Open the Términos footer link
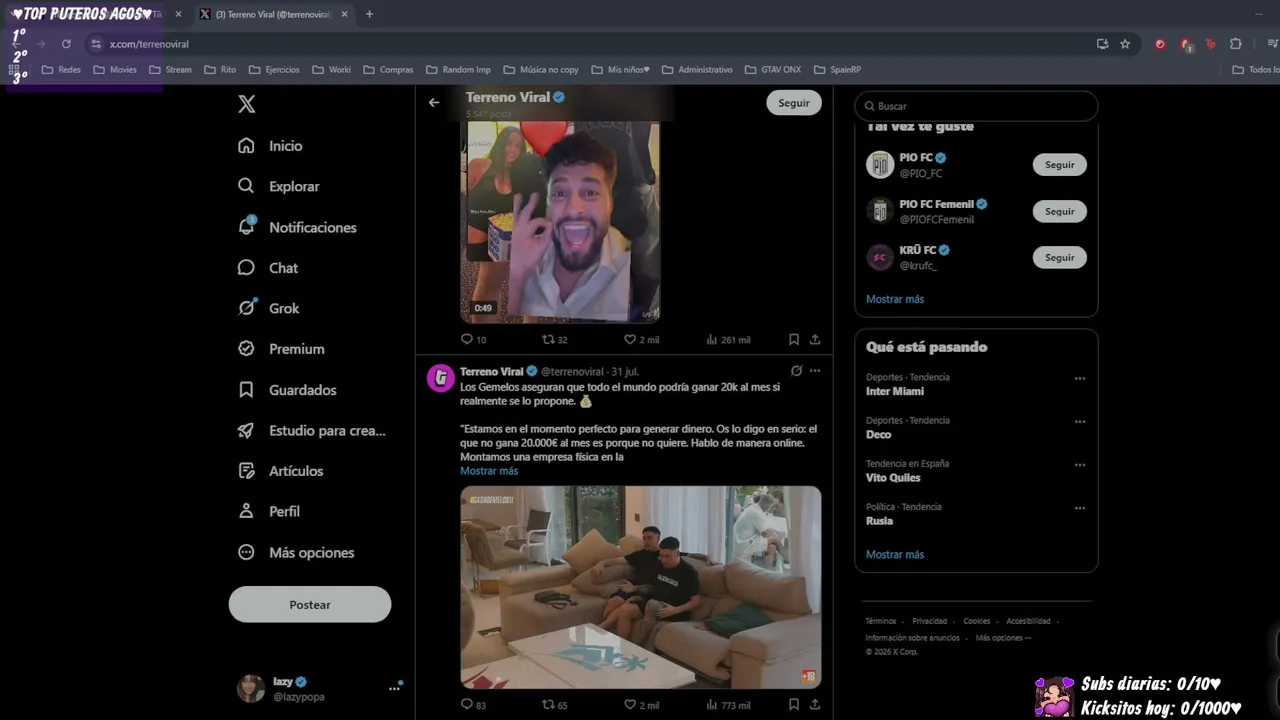This screenshot has height=720, width=1280. 881,621
